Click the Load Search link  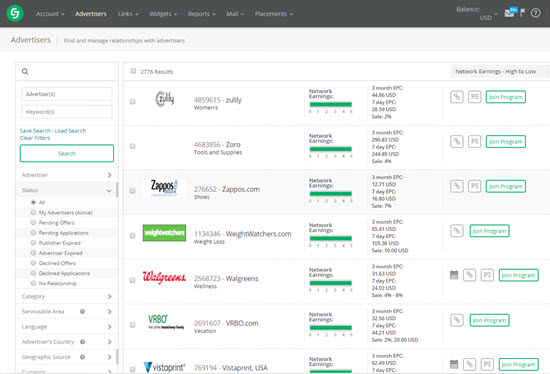pyautogui.click(x=70, y=131)
